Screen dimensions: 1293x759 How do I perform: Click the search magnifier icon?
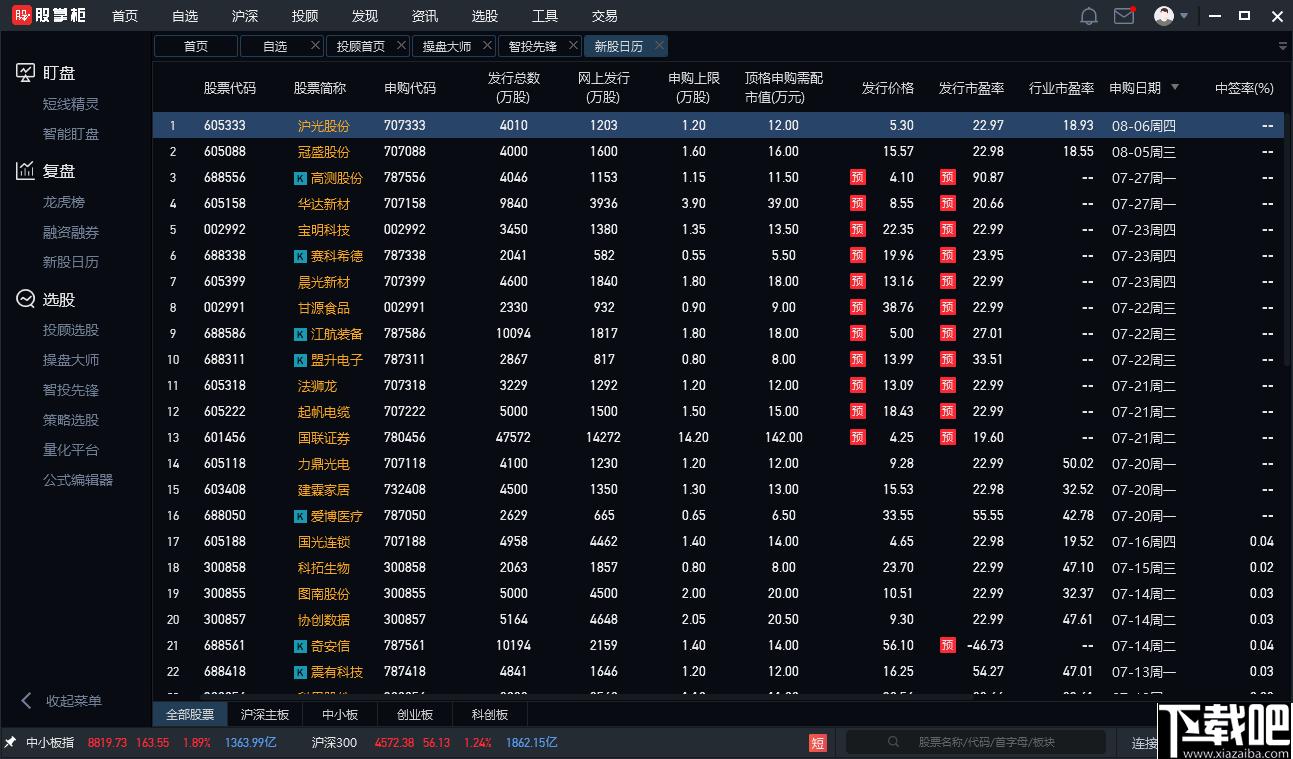click(x=894, y=743)
